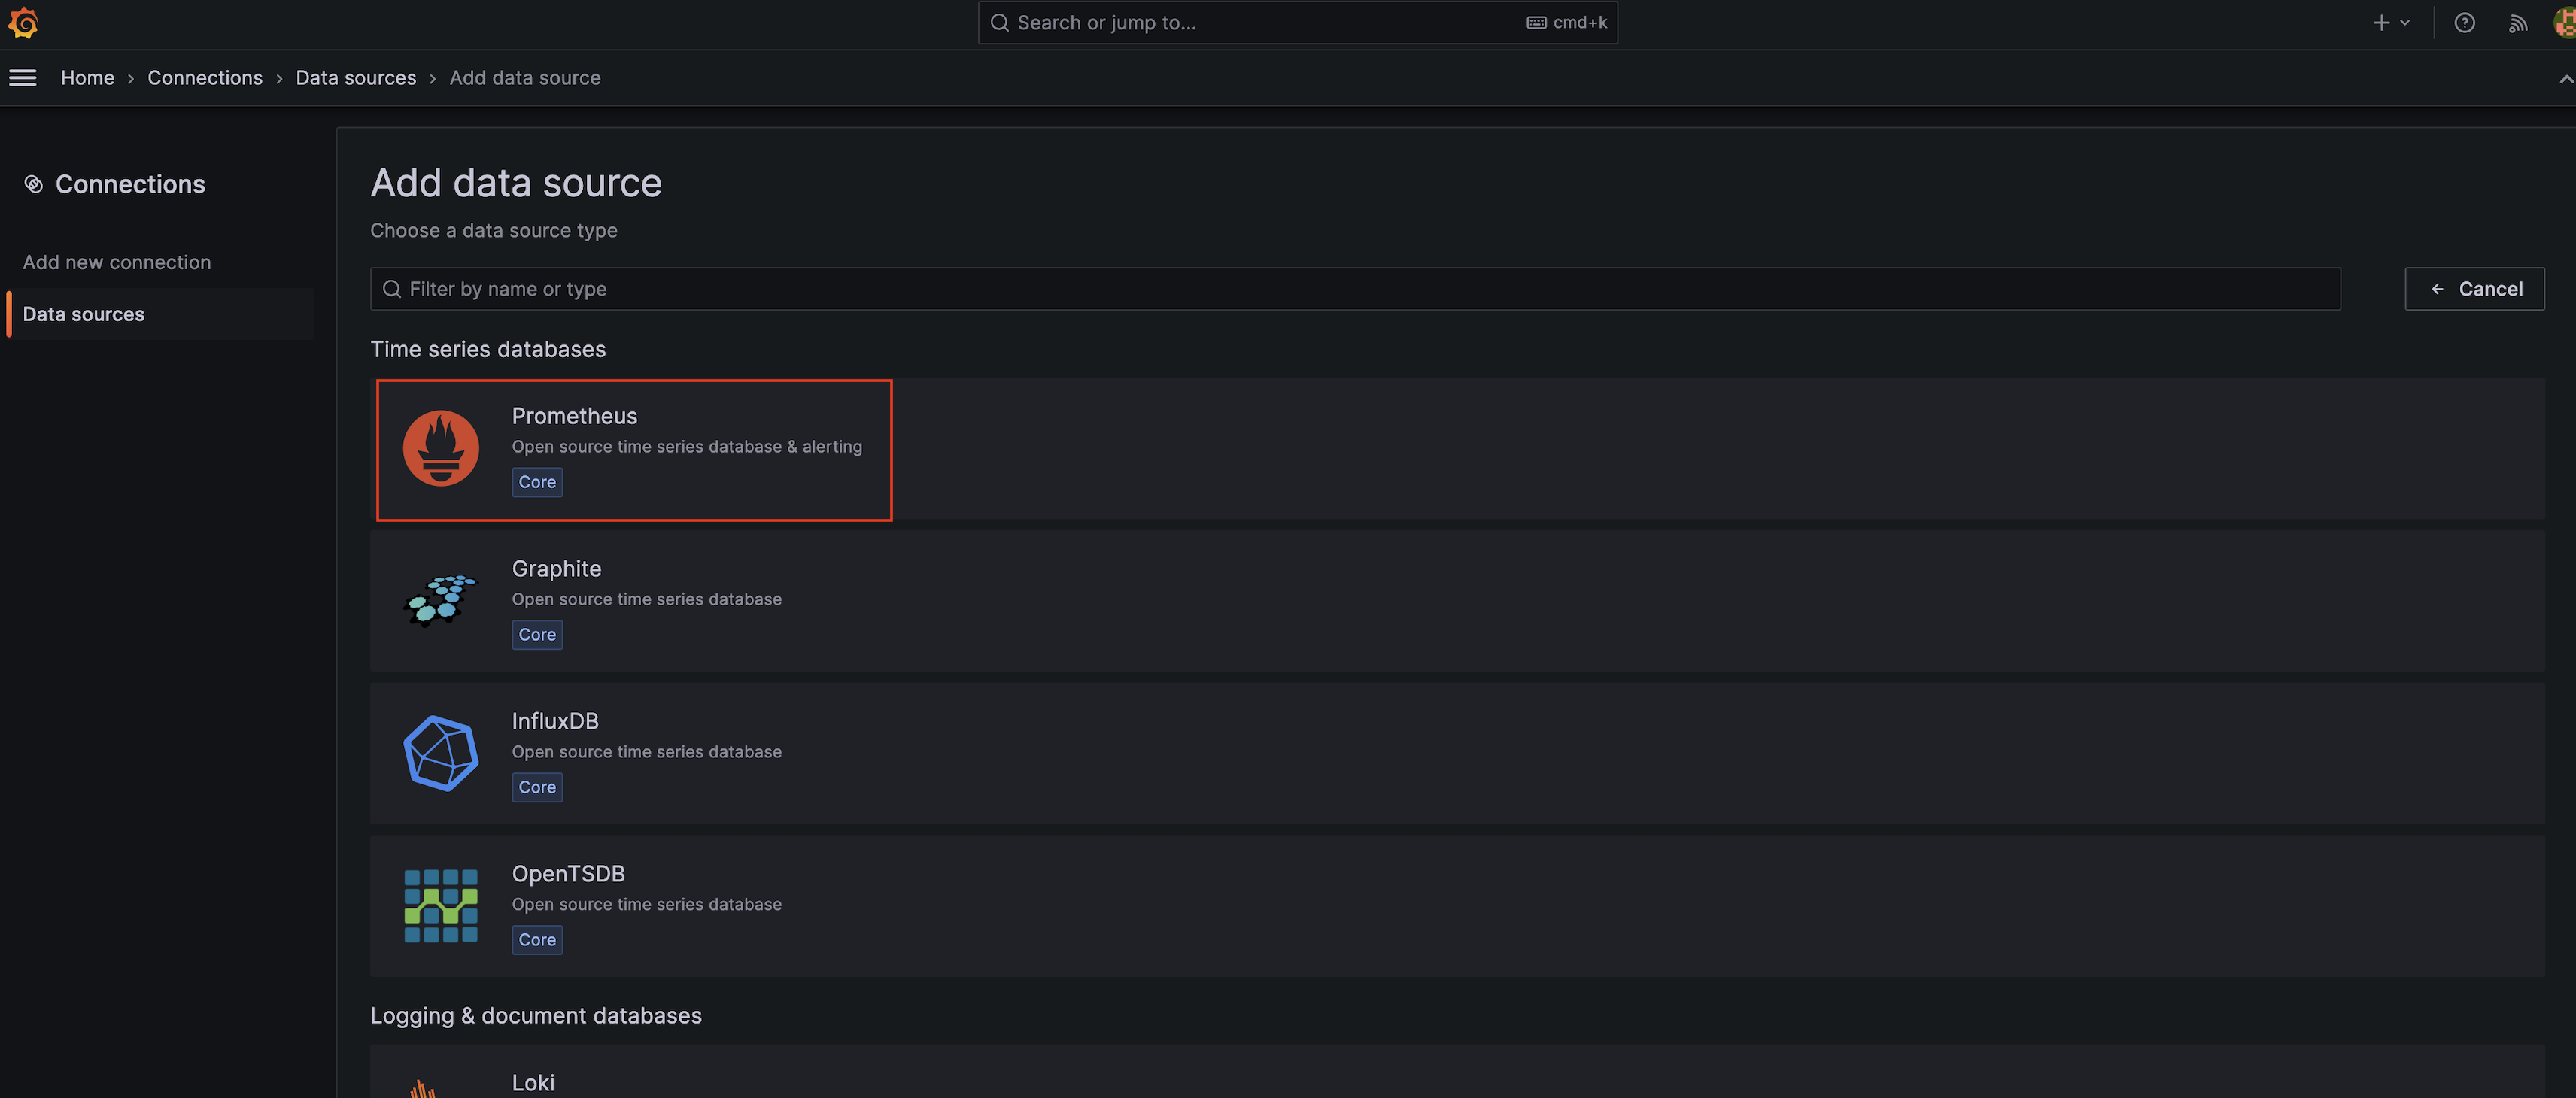The height and width of the screenshot is (1098, 2576).
Task: Go to Home breadcrumb link
Action: pos(87,78)
